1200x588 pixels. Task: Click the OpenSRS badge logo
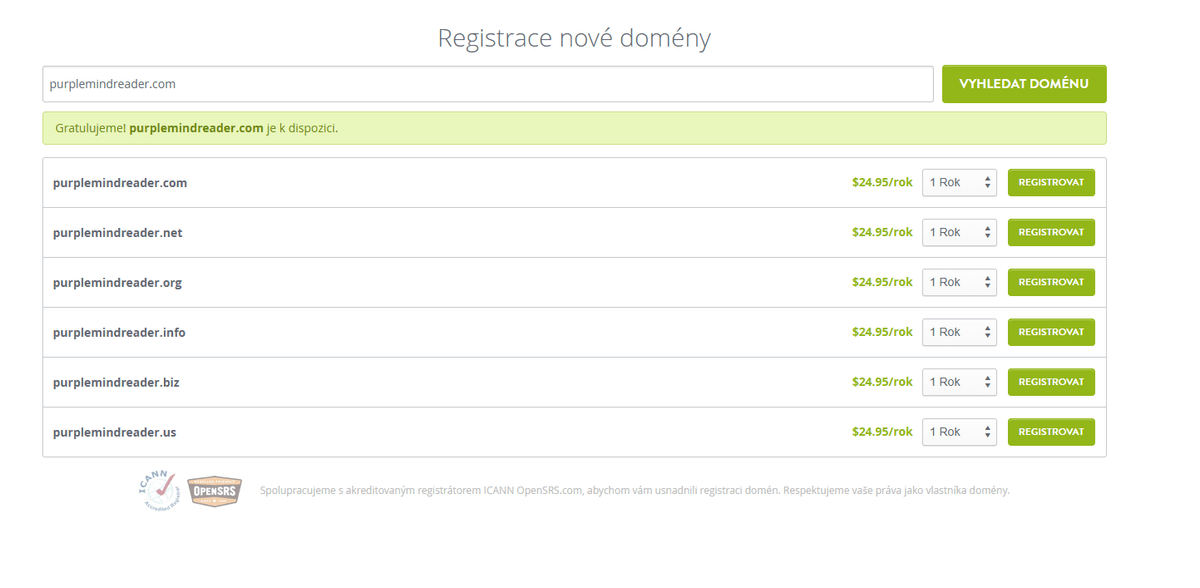(x=213, y=491)
